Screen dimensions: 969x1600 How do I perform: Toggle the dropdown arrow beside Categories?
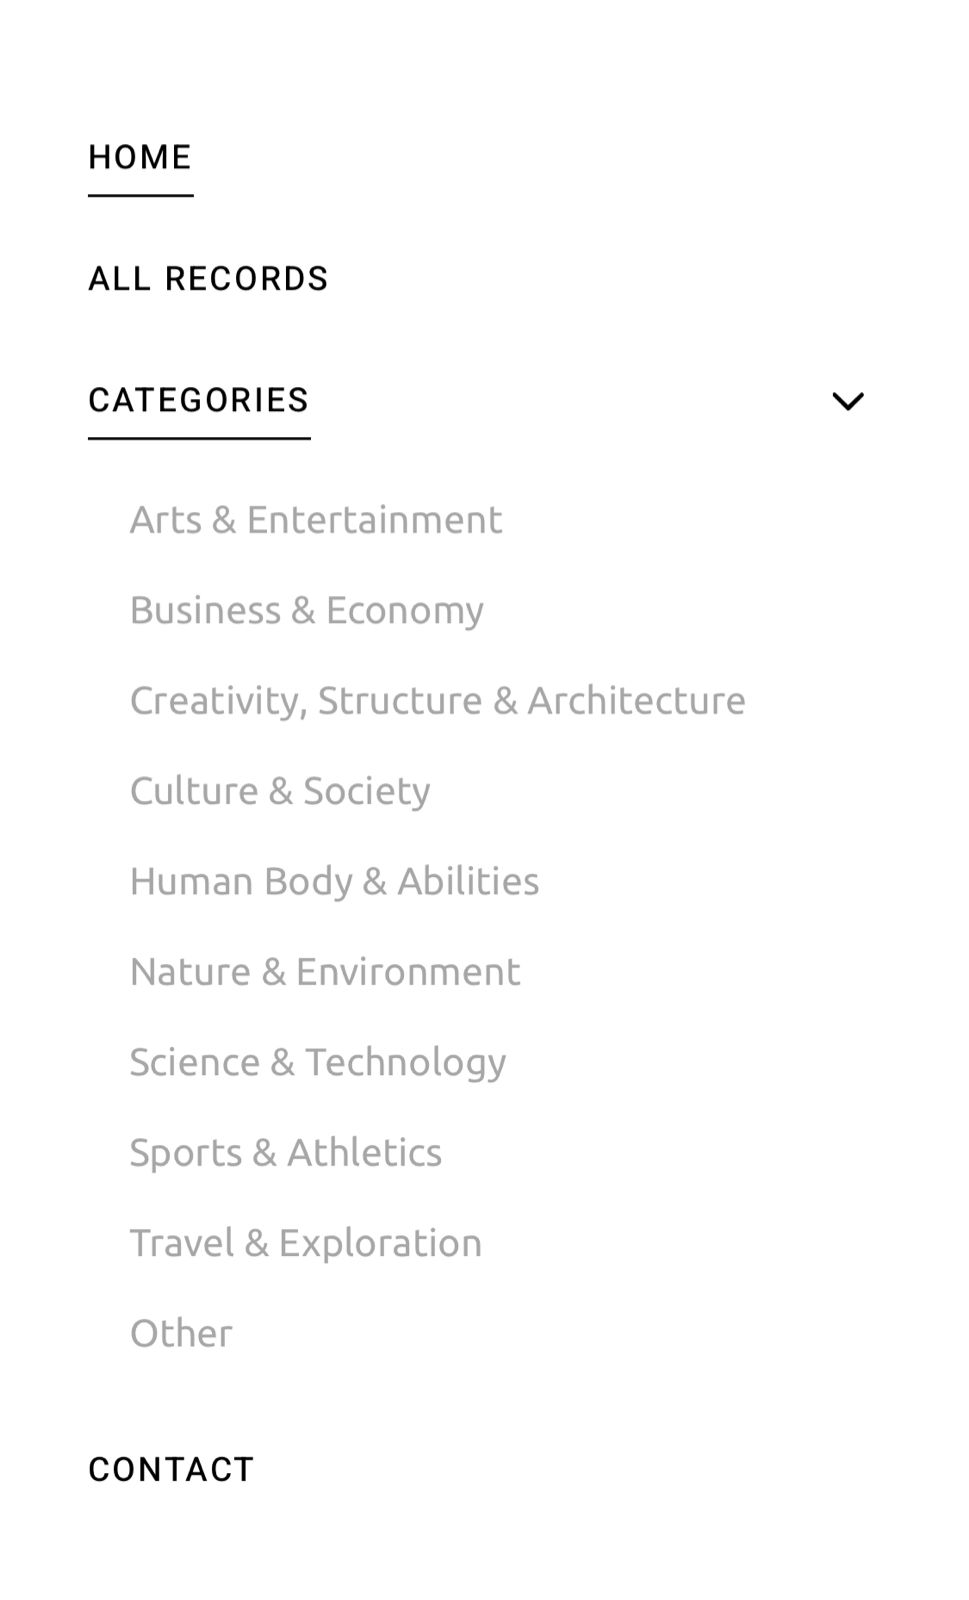pyautogui.click(x=847, y=401)
